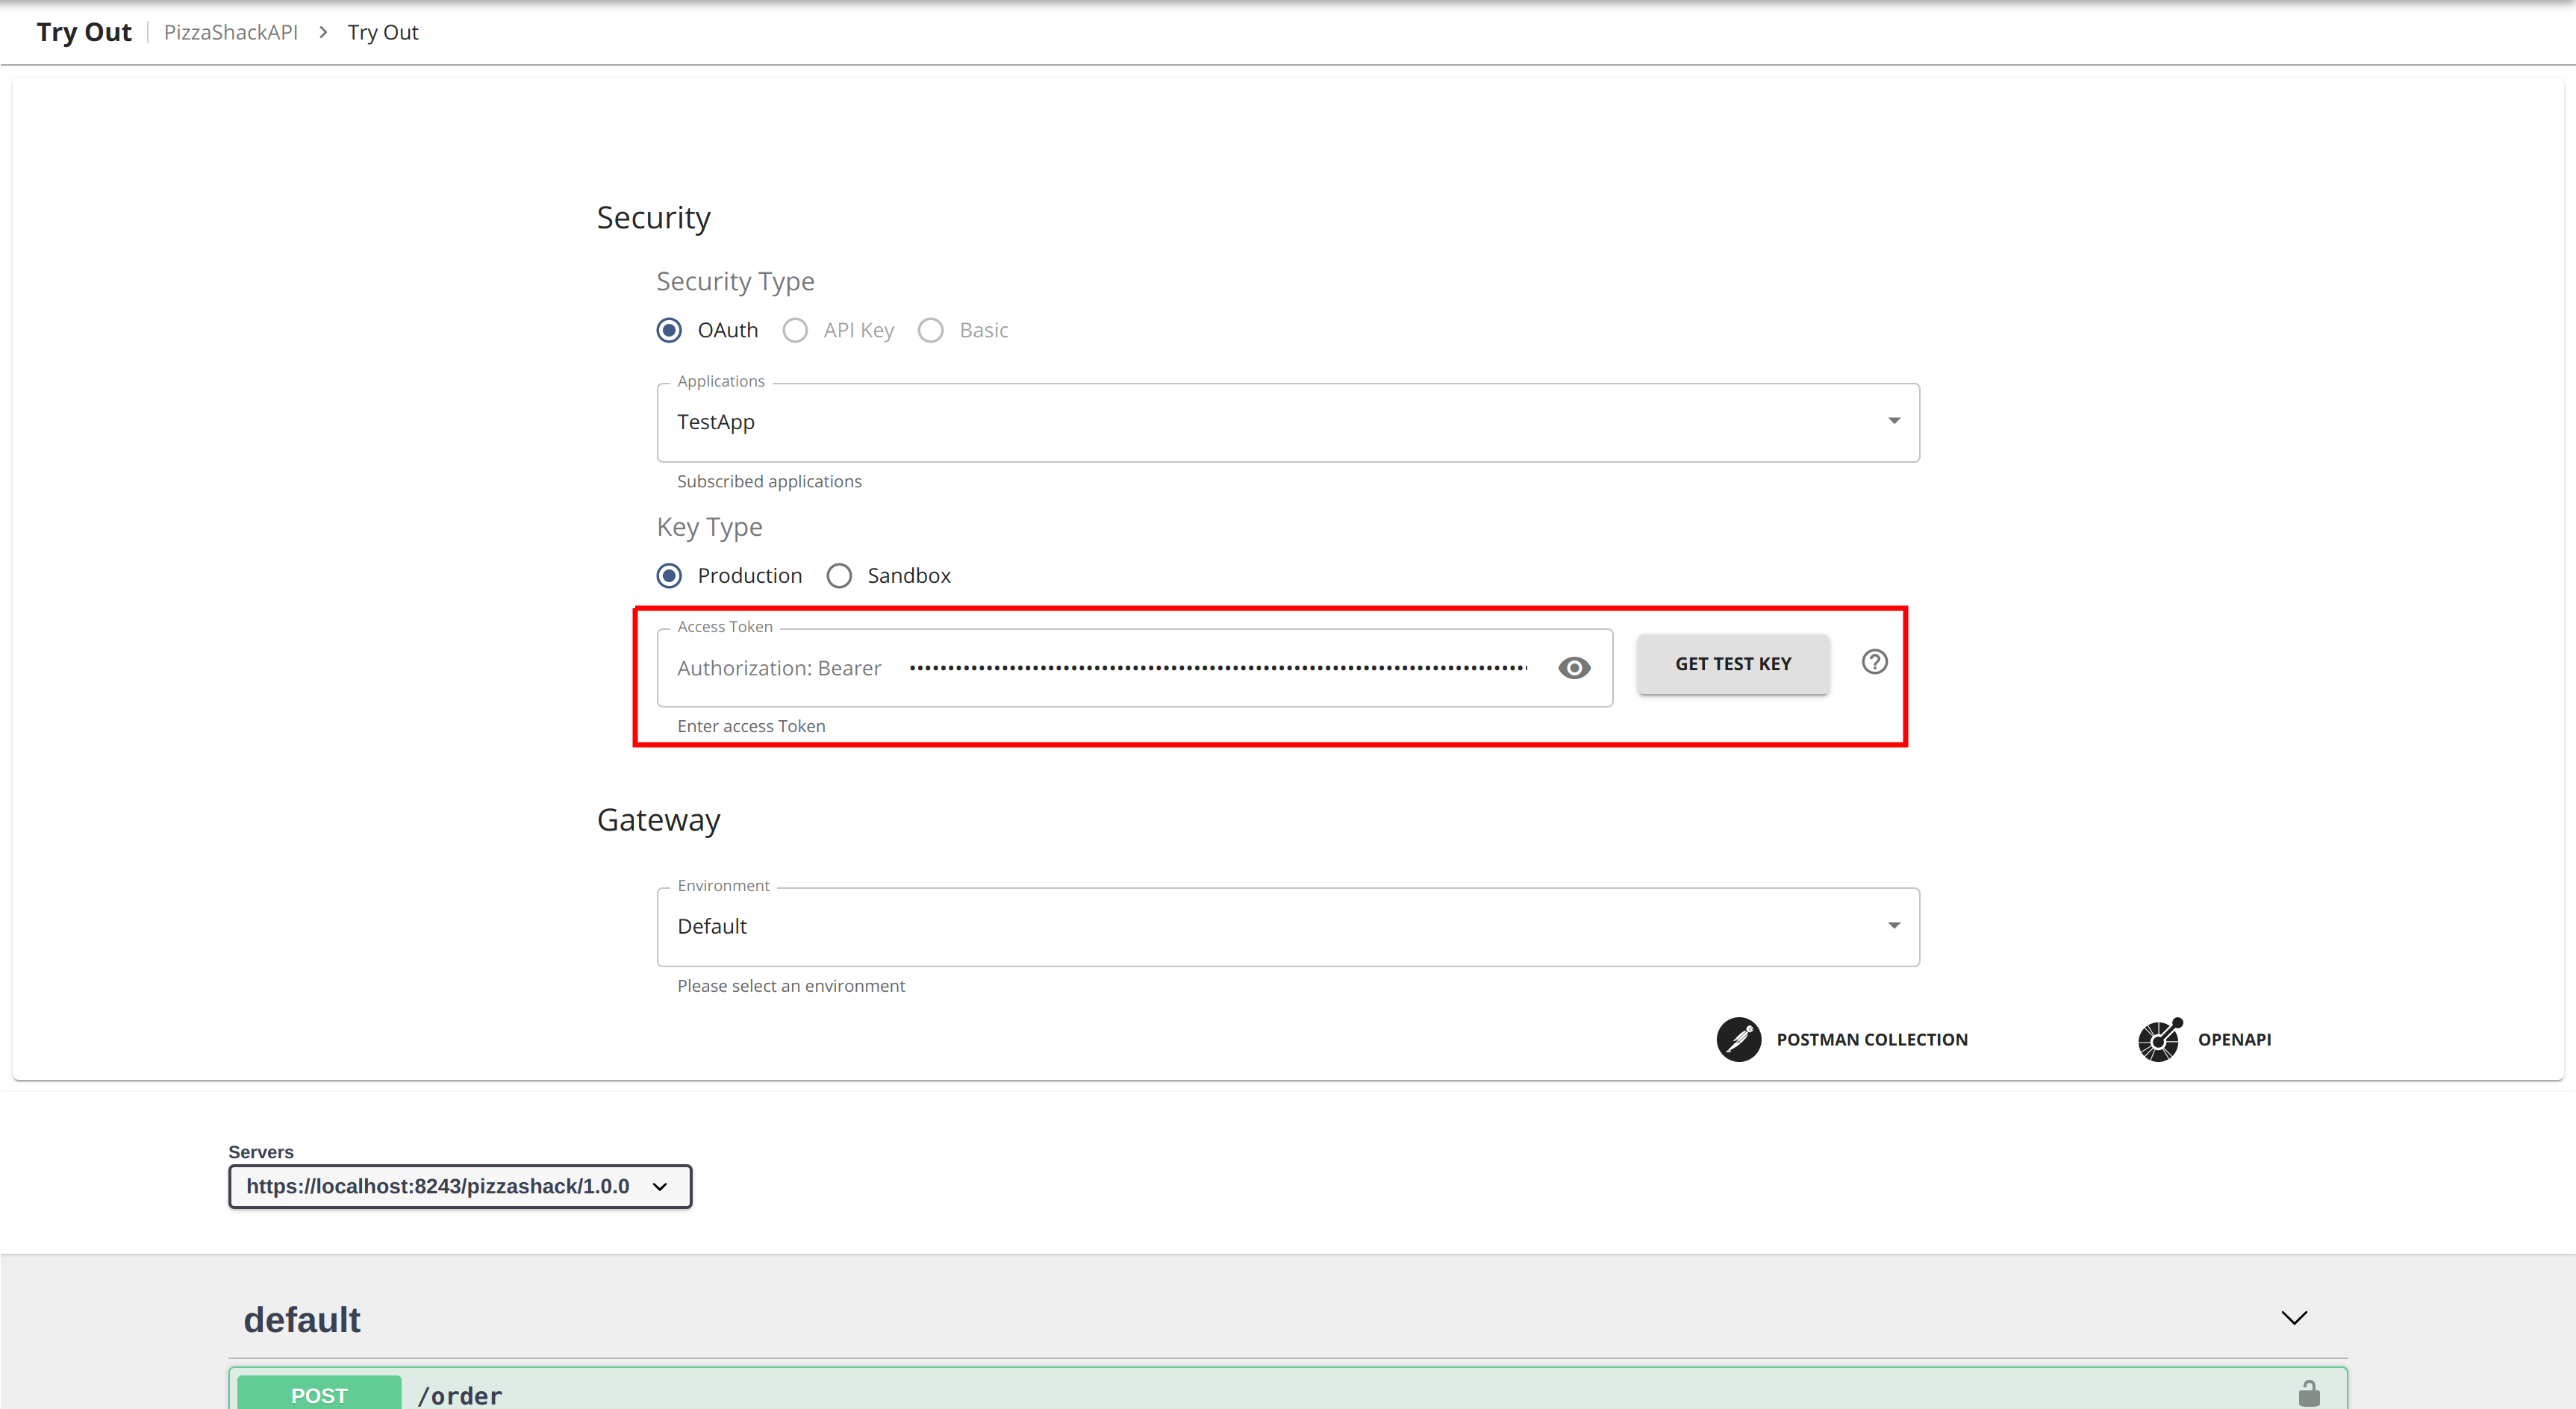
Task: Choose the Production key type
Action: [669, 576]
